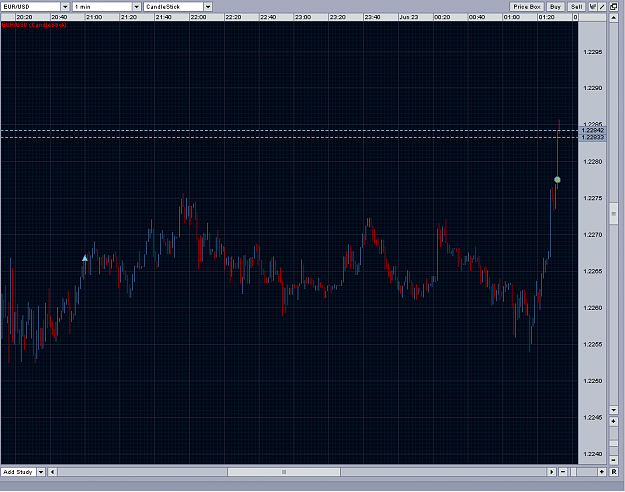The height and width of the screenshot is (492, 625).
Task: Open the Add Study dropdown arrow
Action: [x=41, y=472]
